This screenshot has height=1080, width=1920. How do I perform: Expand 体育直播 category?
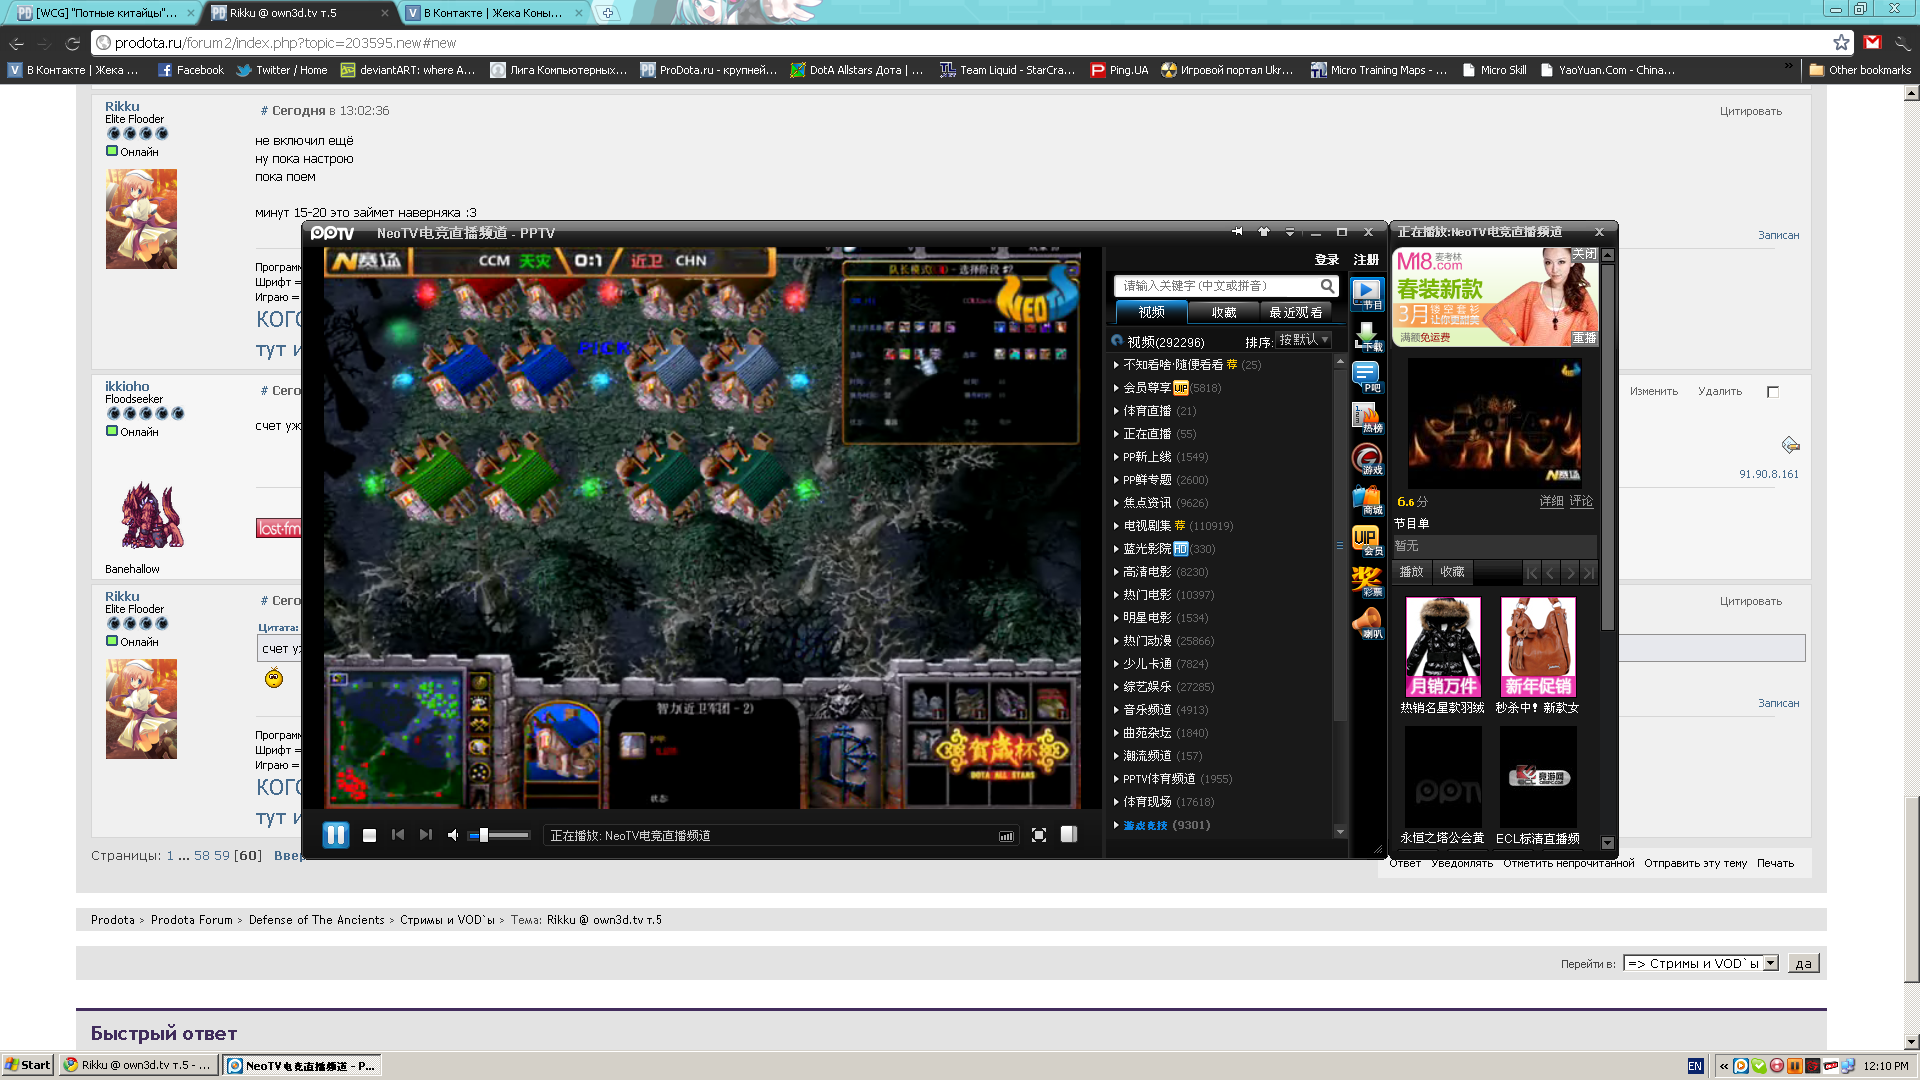coord(1155,411)
